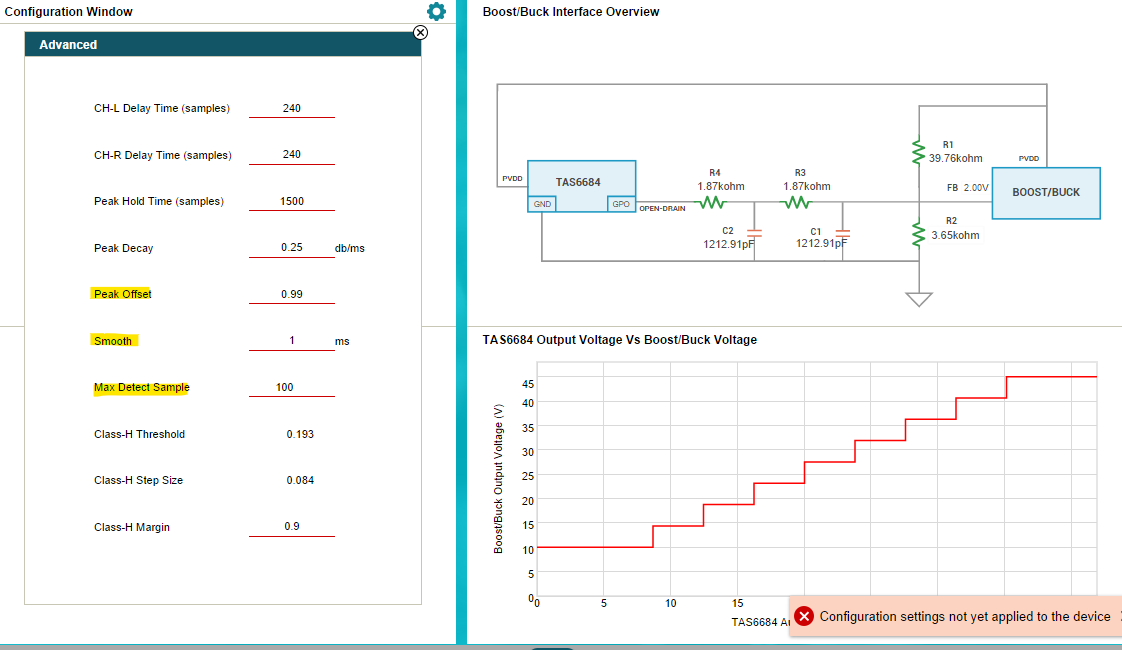Image resolution: width=1122 pixels, height=650 pixels.
Task: Click the R2 3.65kohm value text
Action: pos(955,235)
